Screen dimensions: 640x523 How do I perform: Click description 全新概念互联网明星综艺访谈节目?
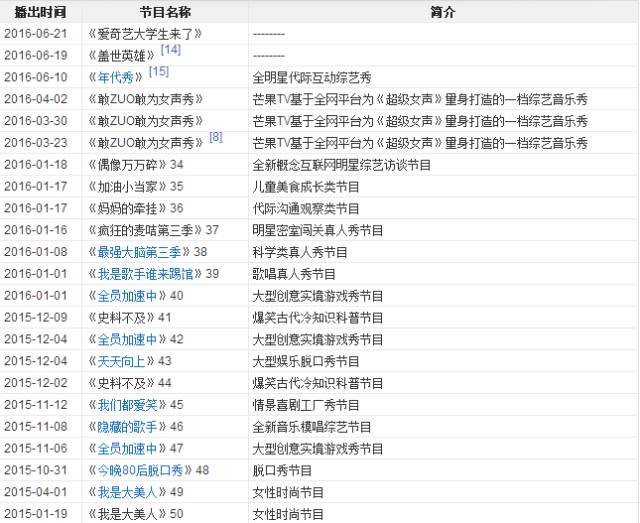[x=342, y=165]
